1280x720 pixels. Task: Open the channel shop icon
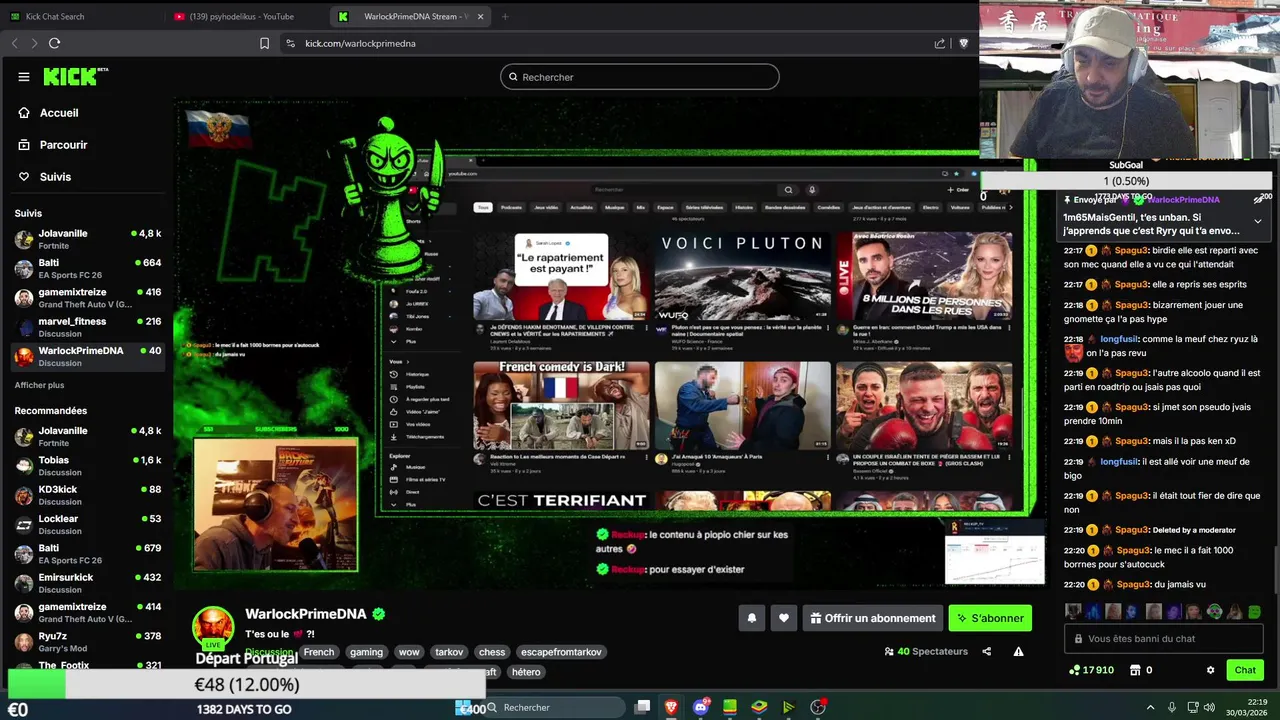[1135, 670]
